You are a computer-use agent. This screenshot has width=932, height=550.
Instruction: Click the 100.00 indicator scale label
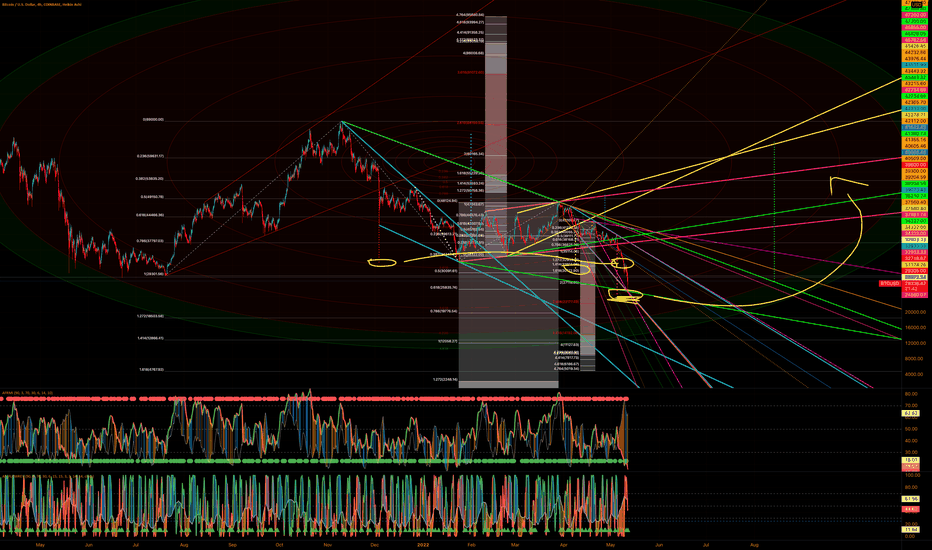[x=912, y=475]
